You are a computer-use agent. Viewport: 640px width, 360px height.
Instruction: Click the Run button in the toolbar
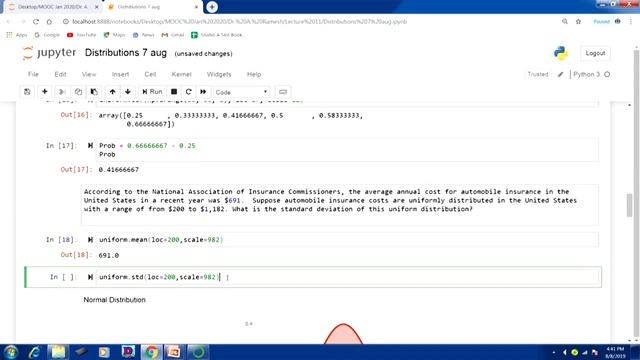pyautogui.click(x=152, y=92)
